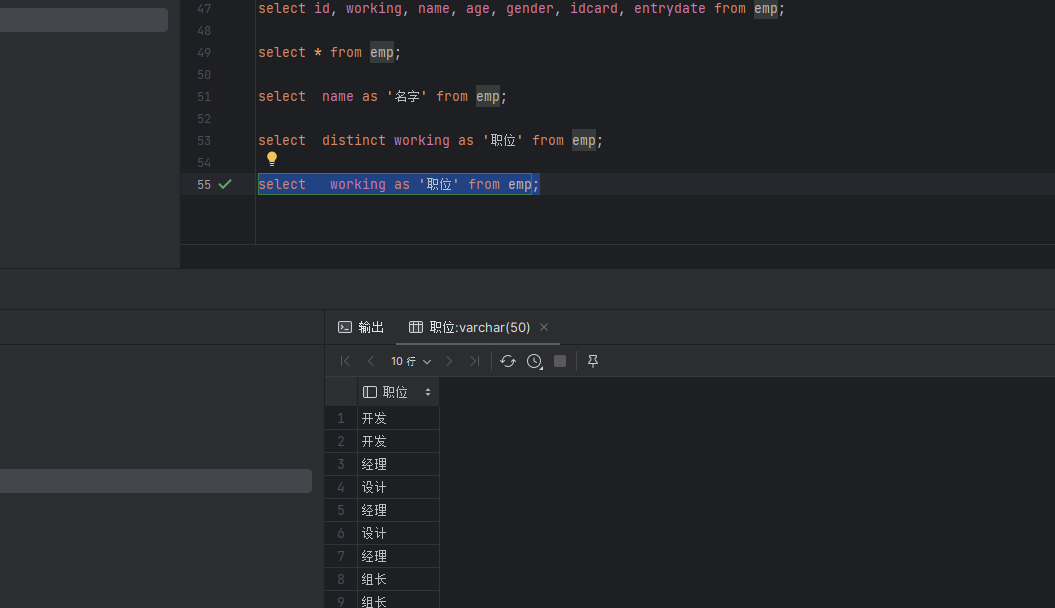Click row number 4 in results grid
1055x608 pixels.
(341, 487)
